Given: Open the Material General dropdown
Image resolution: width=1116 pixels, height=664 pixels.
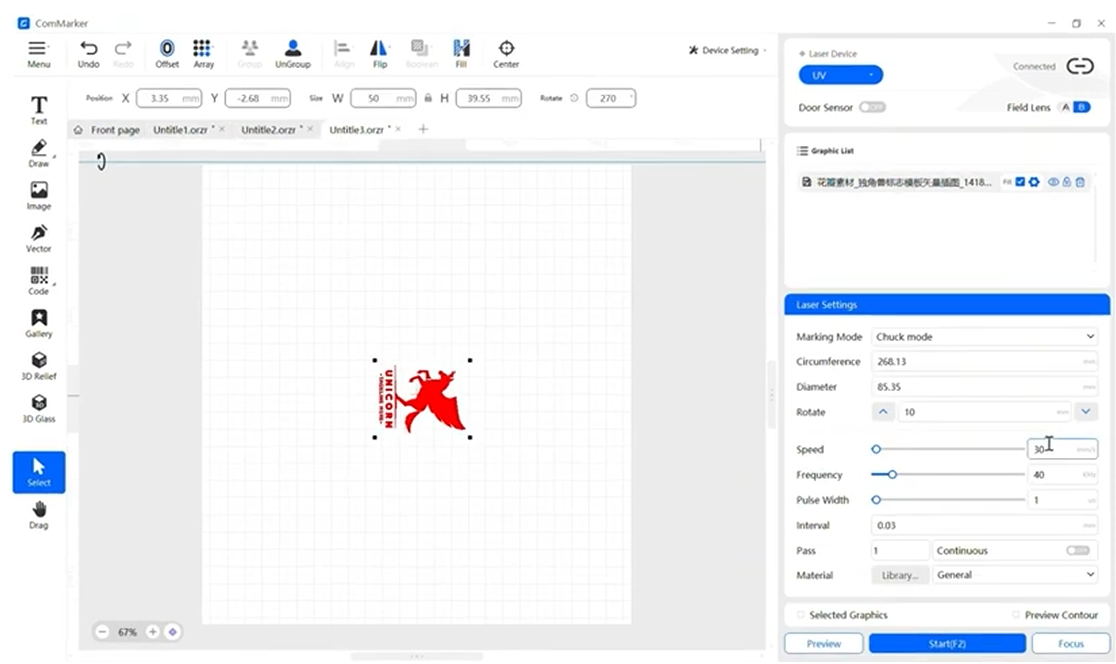Looking at the screenshot, I should tap(1015, 575).
